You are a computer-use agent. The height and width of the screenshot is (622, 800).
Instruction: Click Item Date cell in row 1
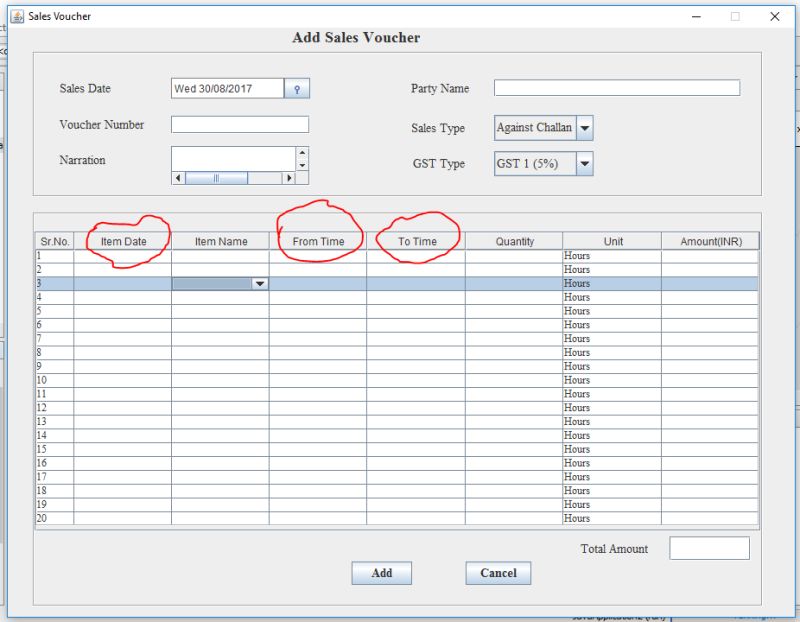[122, 256]
